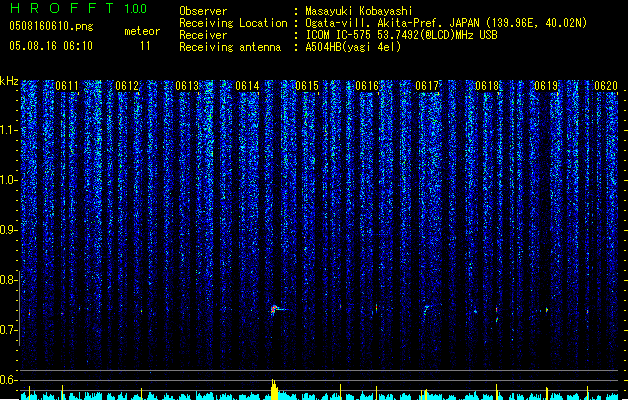Click the 0618 time marker

[487, 86]
